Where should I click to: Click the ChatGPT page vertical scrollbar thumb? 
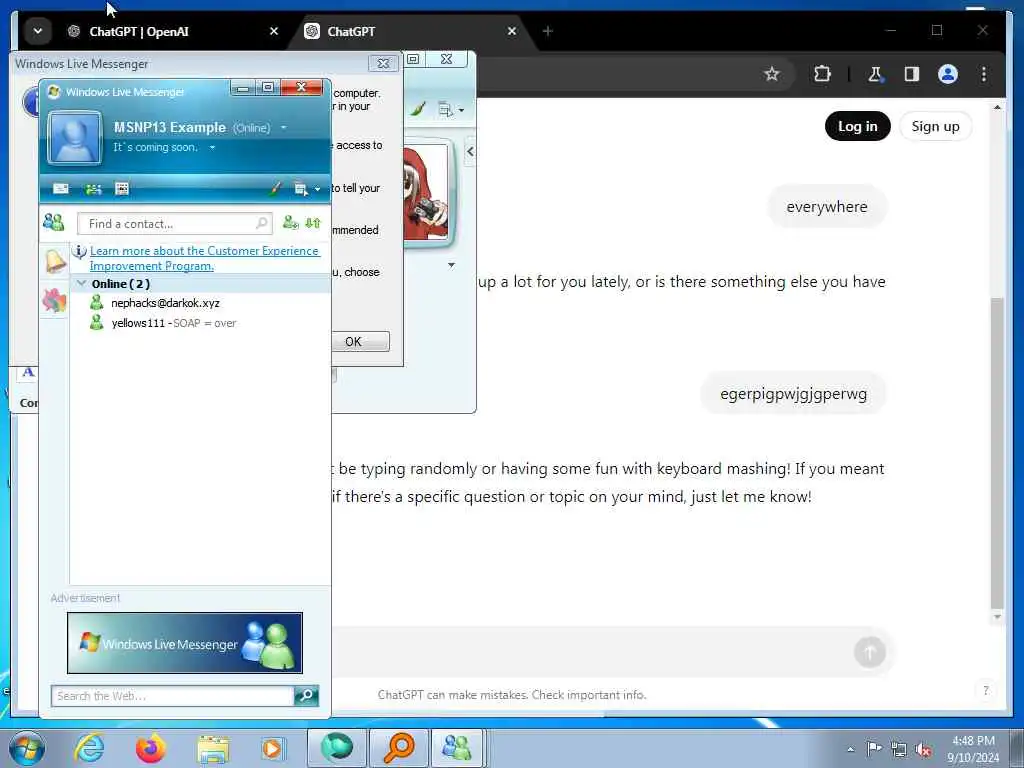[x=997, y=452]
